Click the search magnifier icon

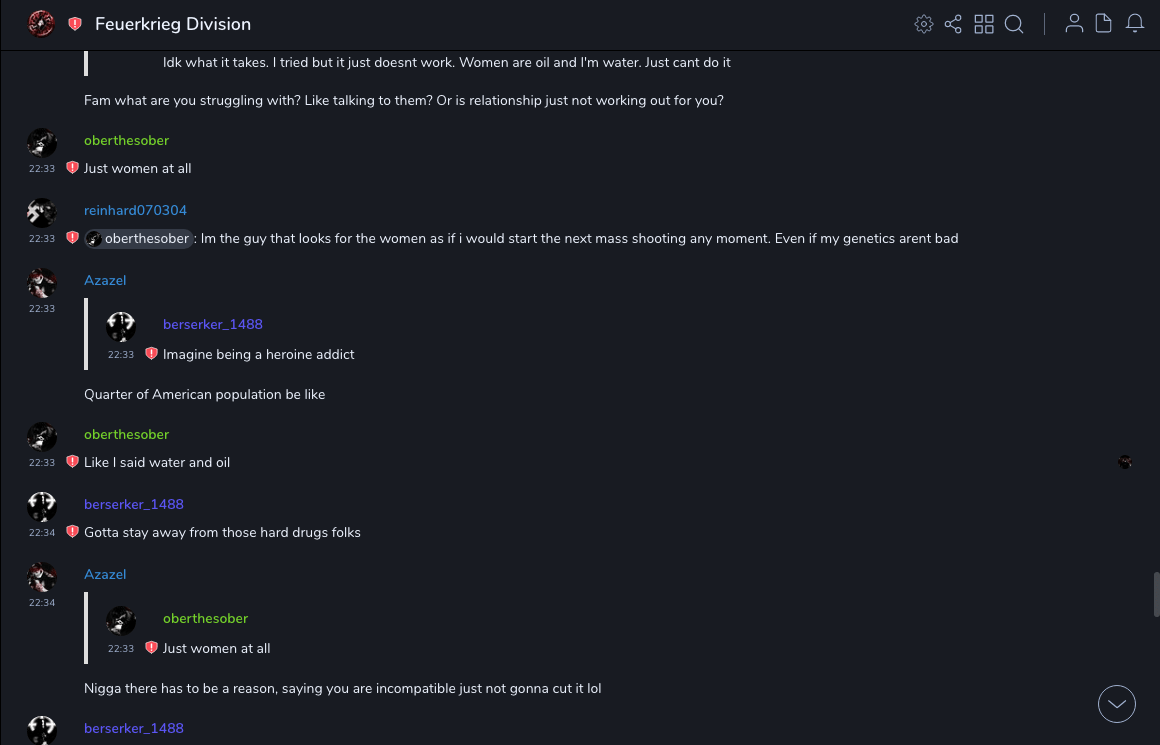(1014, 24)
